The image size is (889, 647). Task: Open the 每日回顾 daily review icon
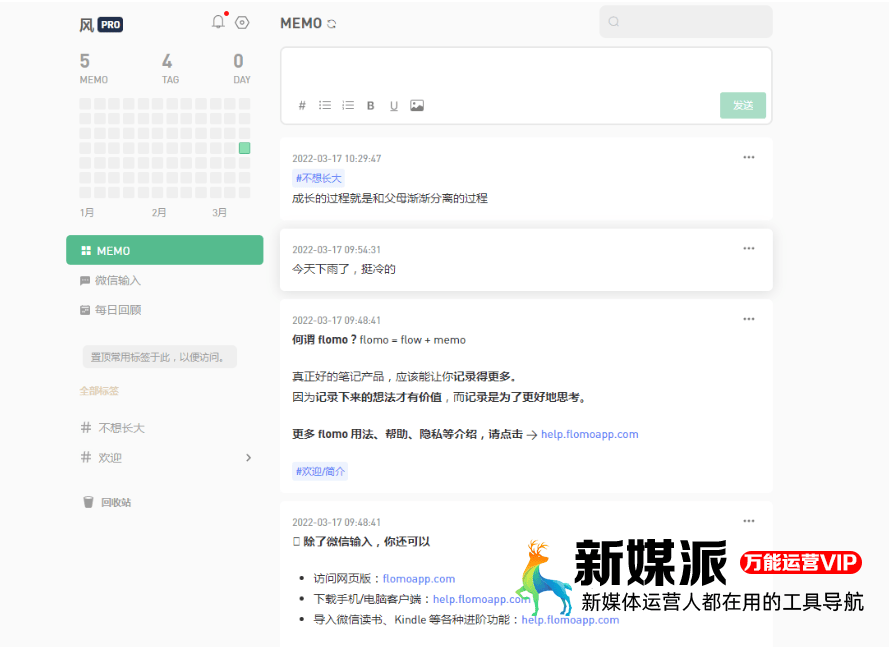point(87,310)
